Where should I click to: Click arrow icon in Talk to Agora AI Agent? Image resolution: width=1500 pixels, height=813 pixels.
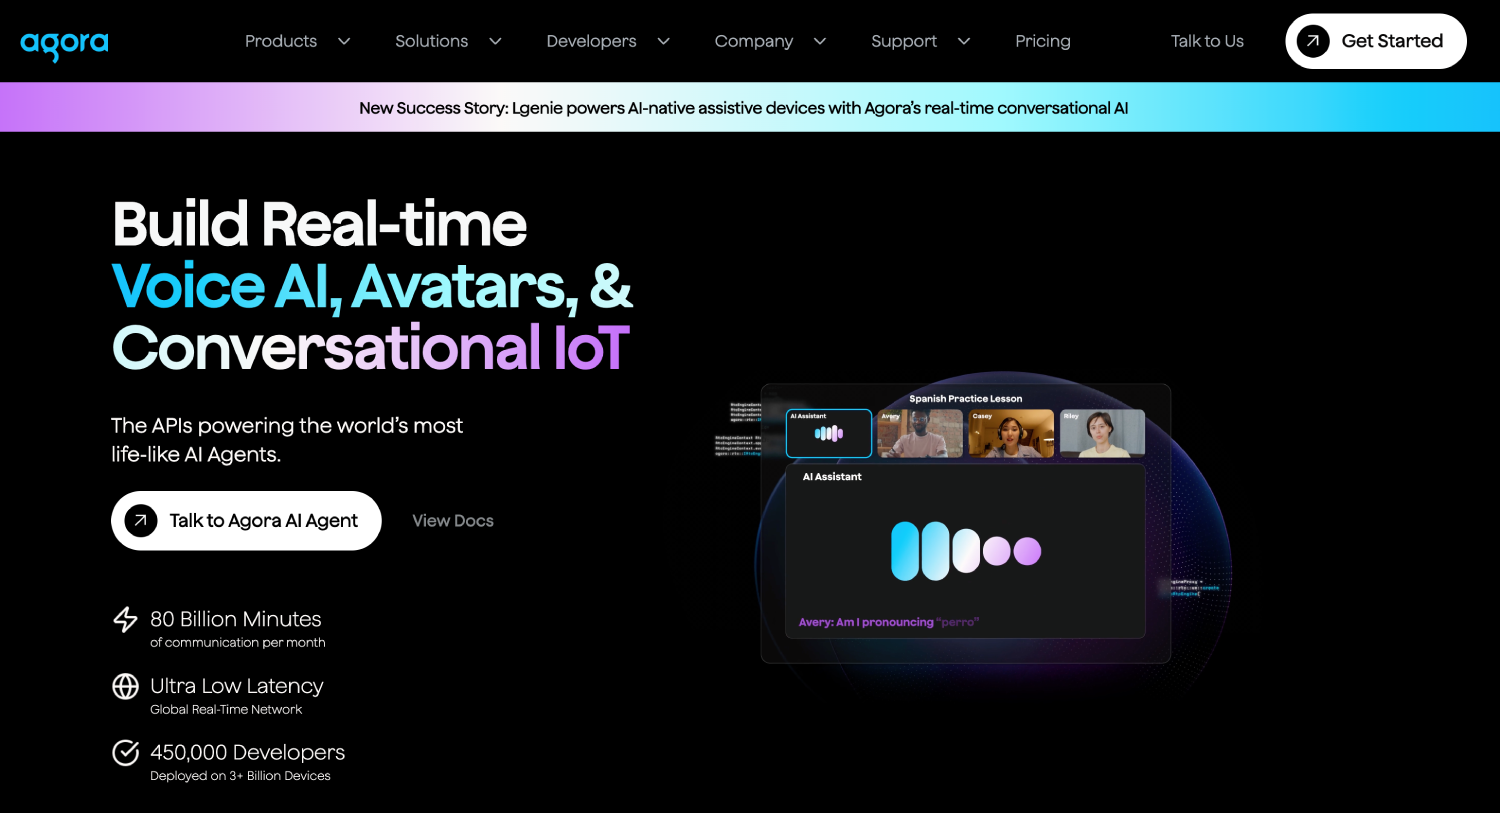(141, 520)
